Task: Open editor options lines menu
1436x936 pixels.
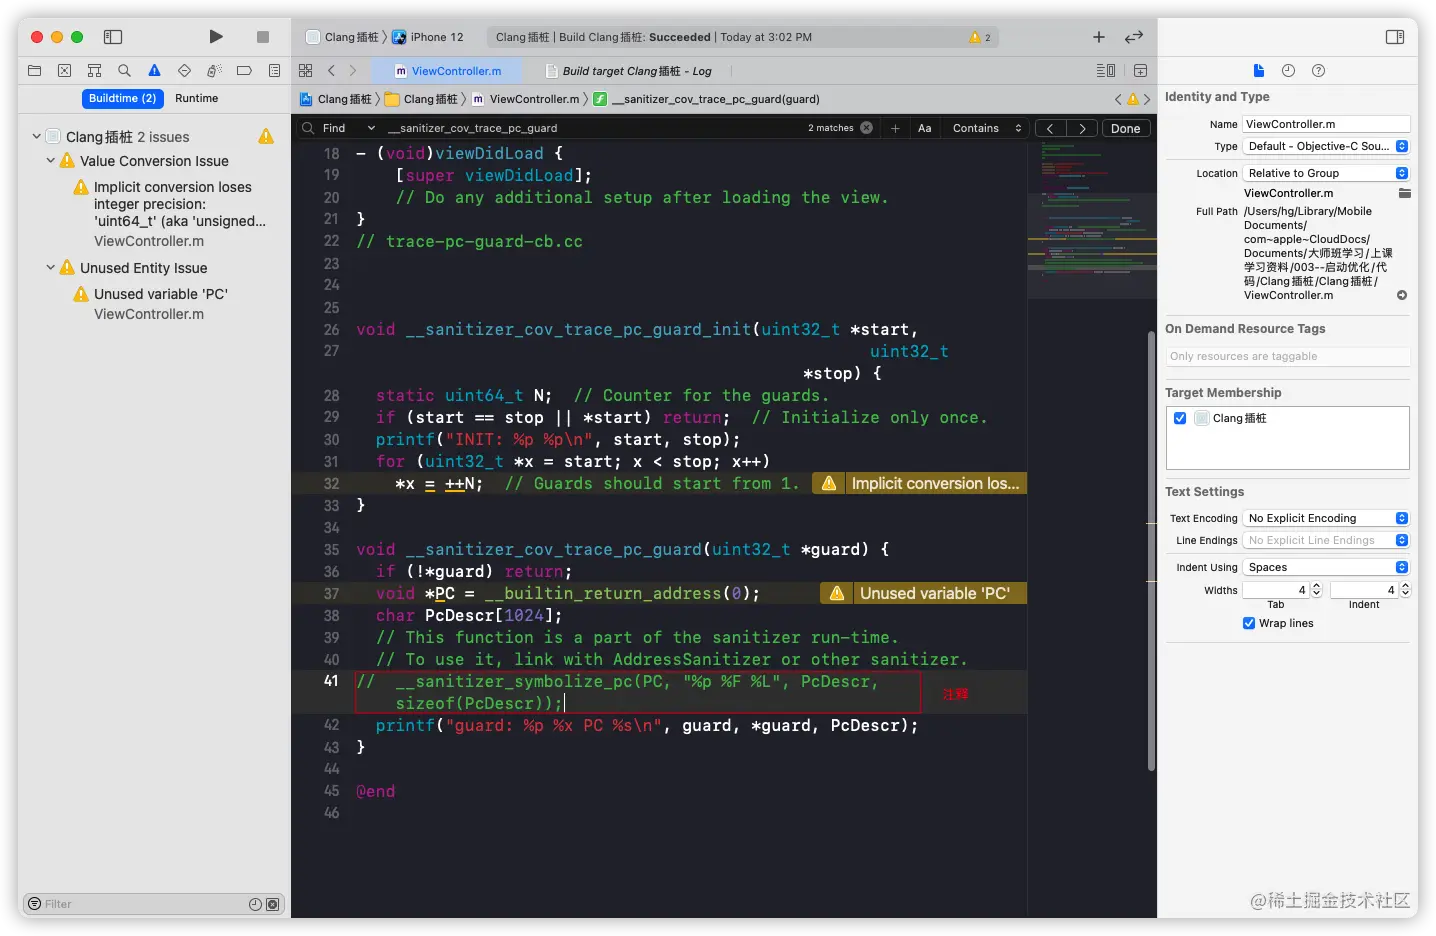Action: (x=1106, y=71)
